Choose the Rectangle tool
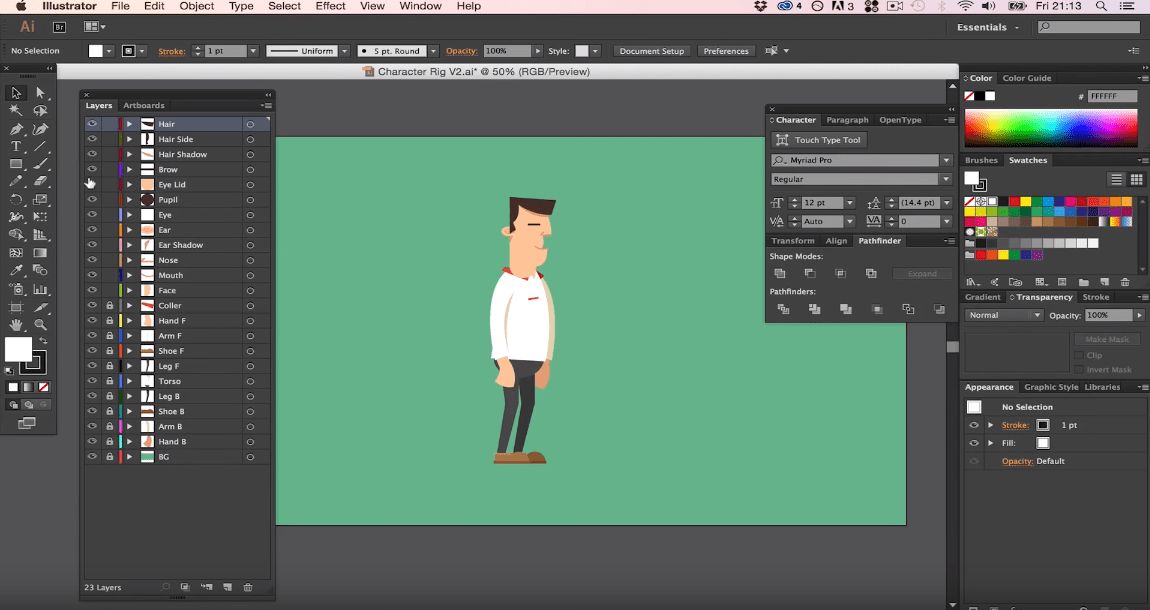The height and width of the screenshot is (610, 1150). pos(15,164)
